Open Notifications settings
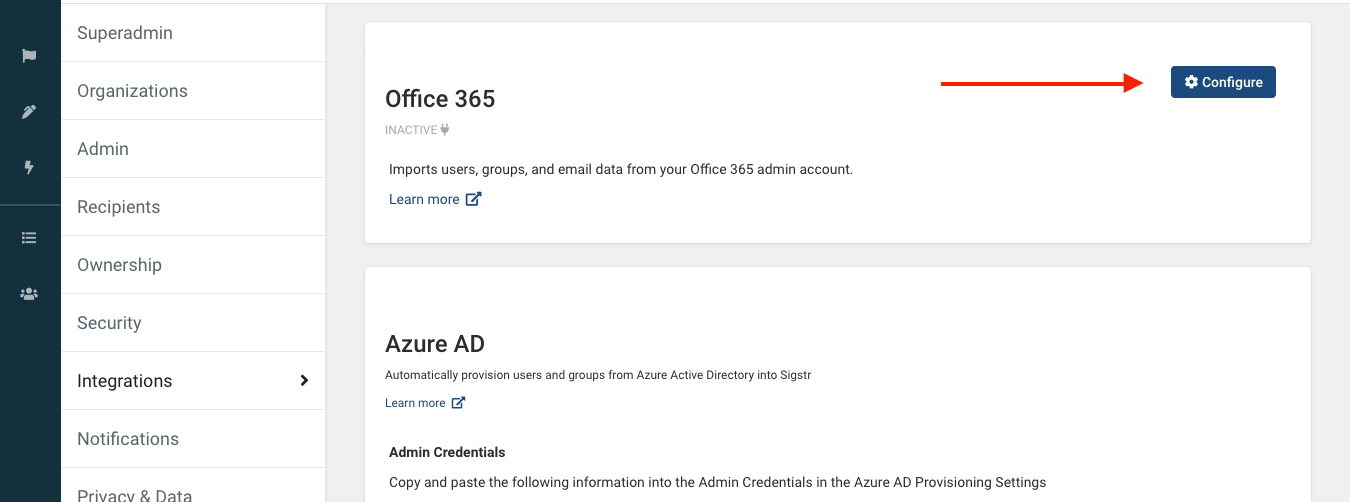Image resolution: width=1350 pixels, height=502 pixels. point(193,439)
